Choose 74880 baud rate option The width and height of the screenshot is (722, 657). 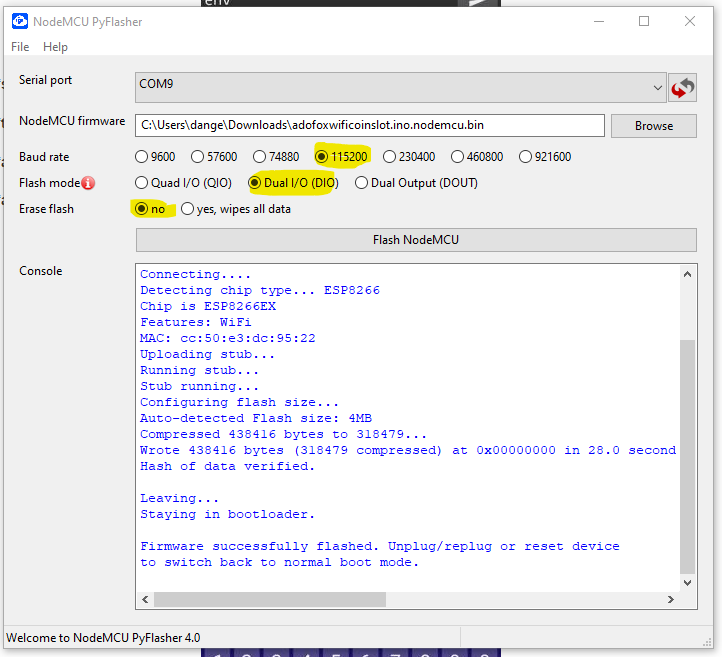click(x=260, y=157)
